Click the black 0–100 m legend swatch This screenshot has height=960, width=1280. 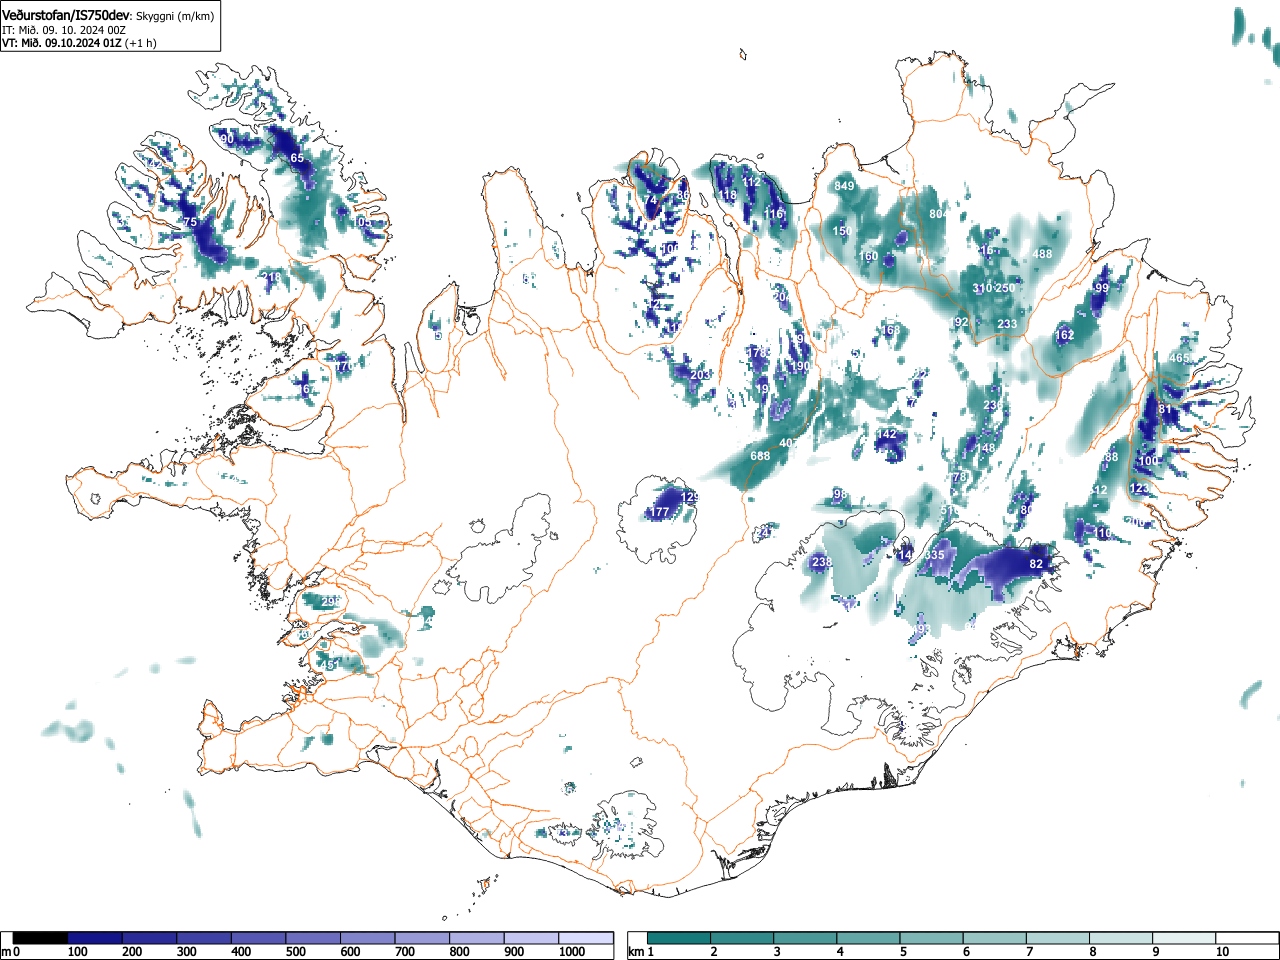(x=41, y=938)
